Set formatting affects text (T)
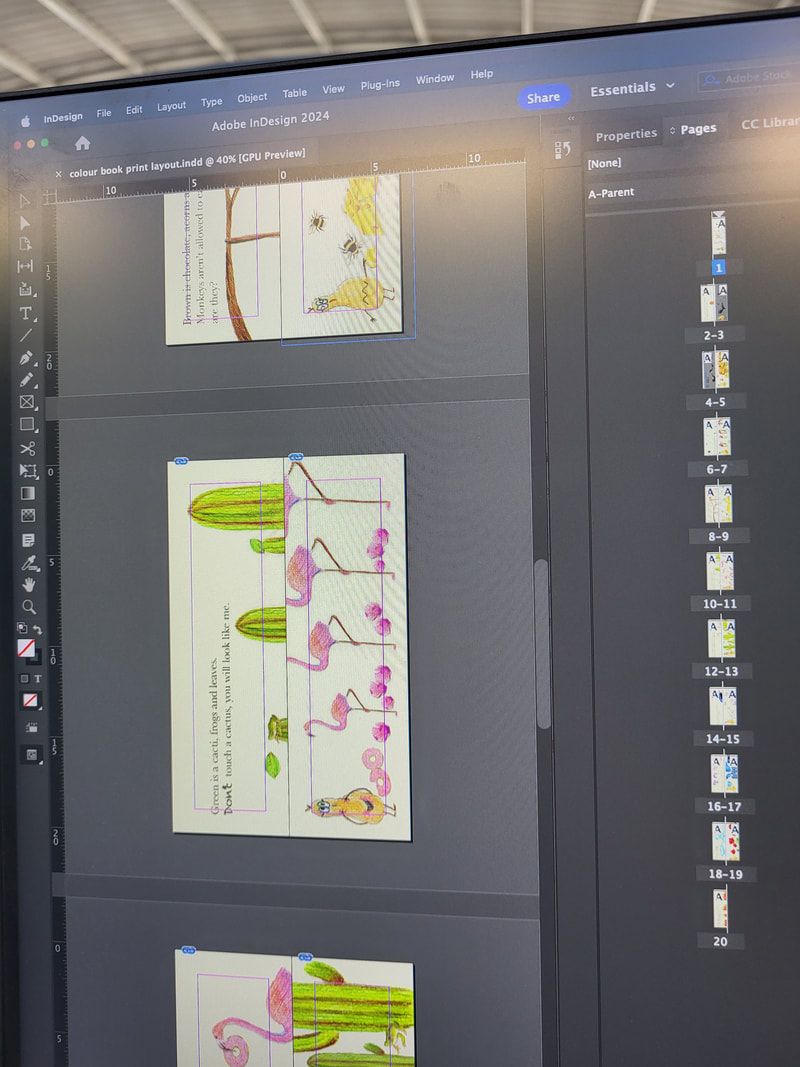The height and width of the screenshot is (1067, 800). pos(38,678)
